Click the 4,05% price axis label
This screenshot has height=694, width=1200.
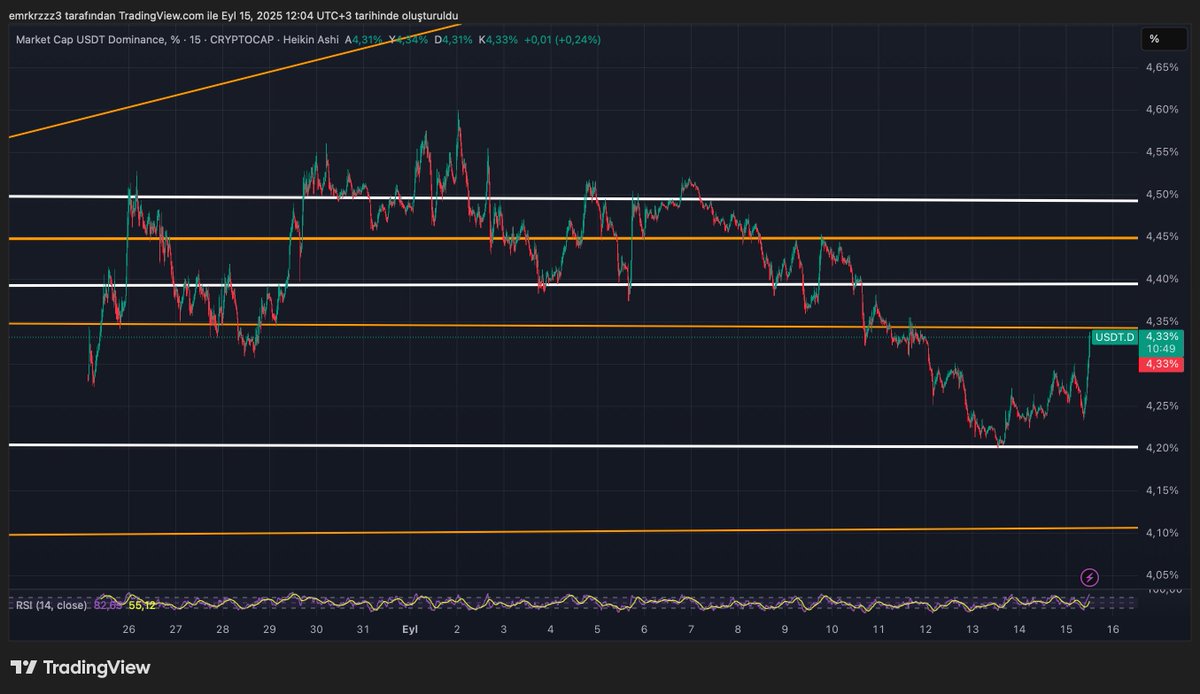click(1161, 575)
